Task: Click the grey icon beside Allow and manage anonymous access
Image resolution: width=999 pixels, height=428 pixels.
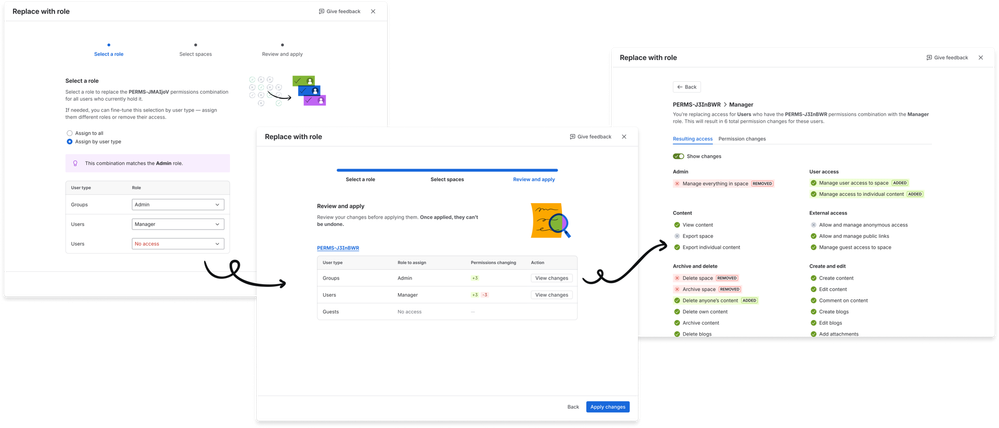Action: 814,225
